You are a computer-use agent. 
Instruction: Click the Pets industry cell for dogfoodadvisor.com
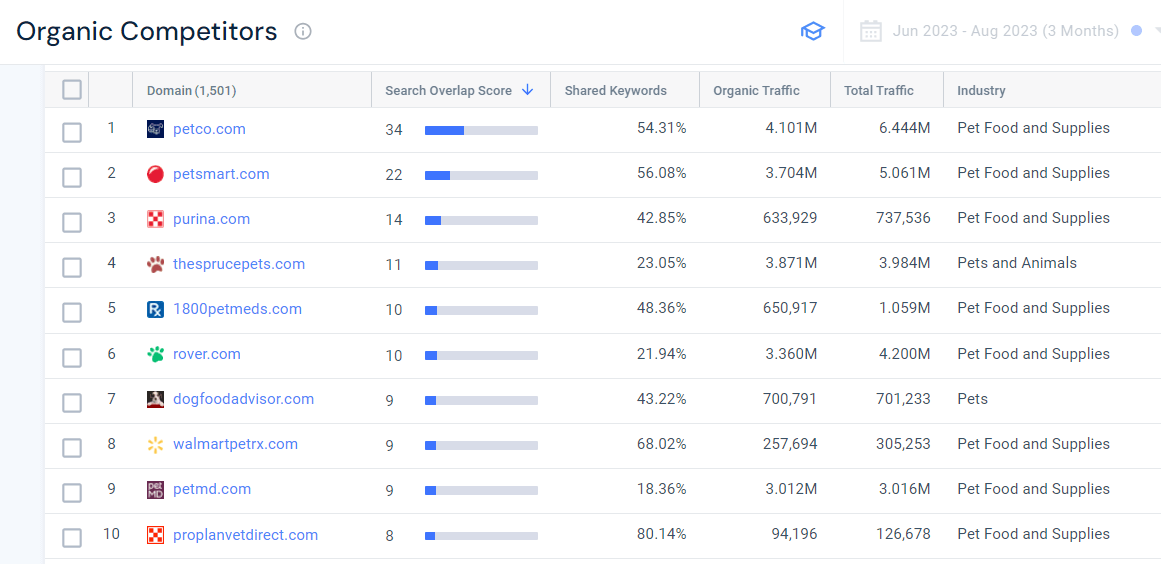[x=972, y=399]
